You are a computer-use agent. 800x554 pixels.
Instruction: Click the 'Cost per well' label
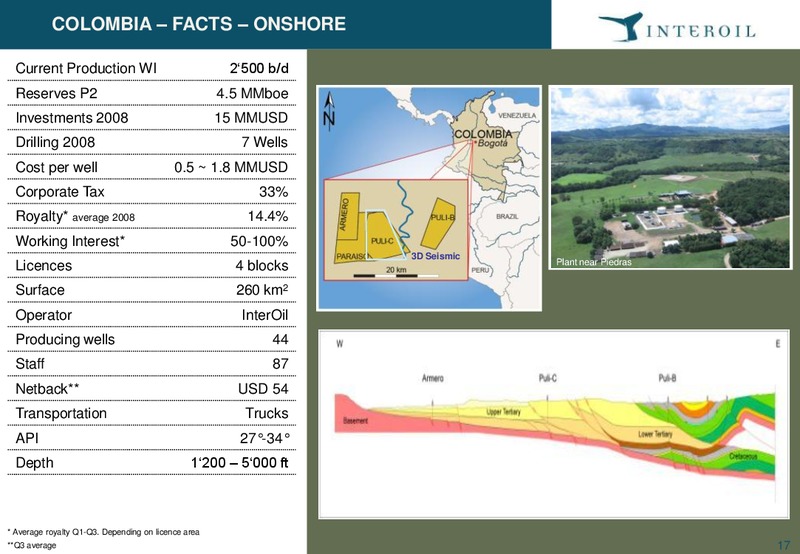(56, 167)
